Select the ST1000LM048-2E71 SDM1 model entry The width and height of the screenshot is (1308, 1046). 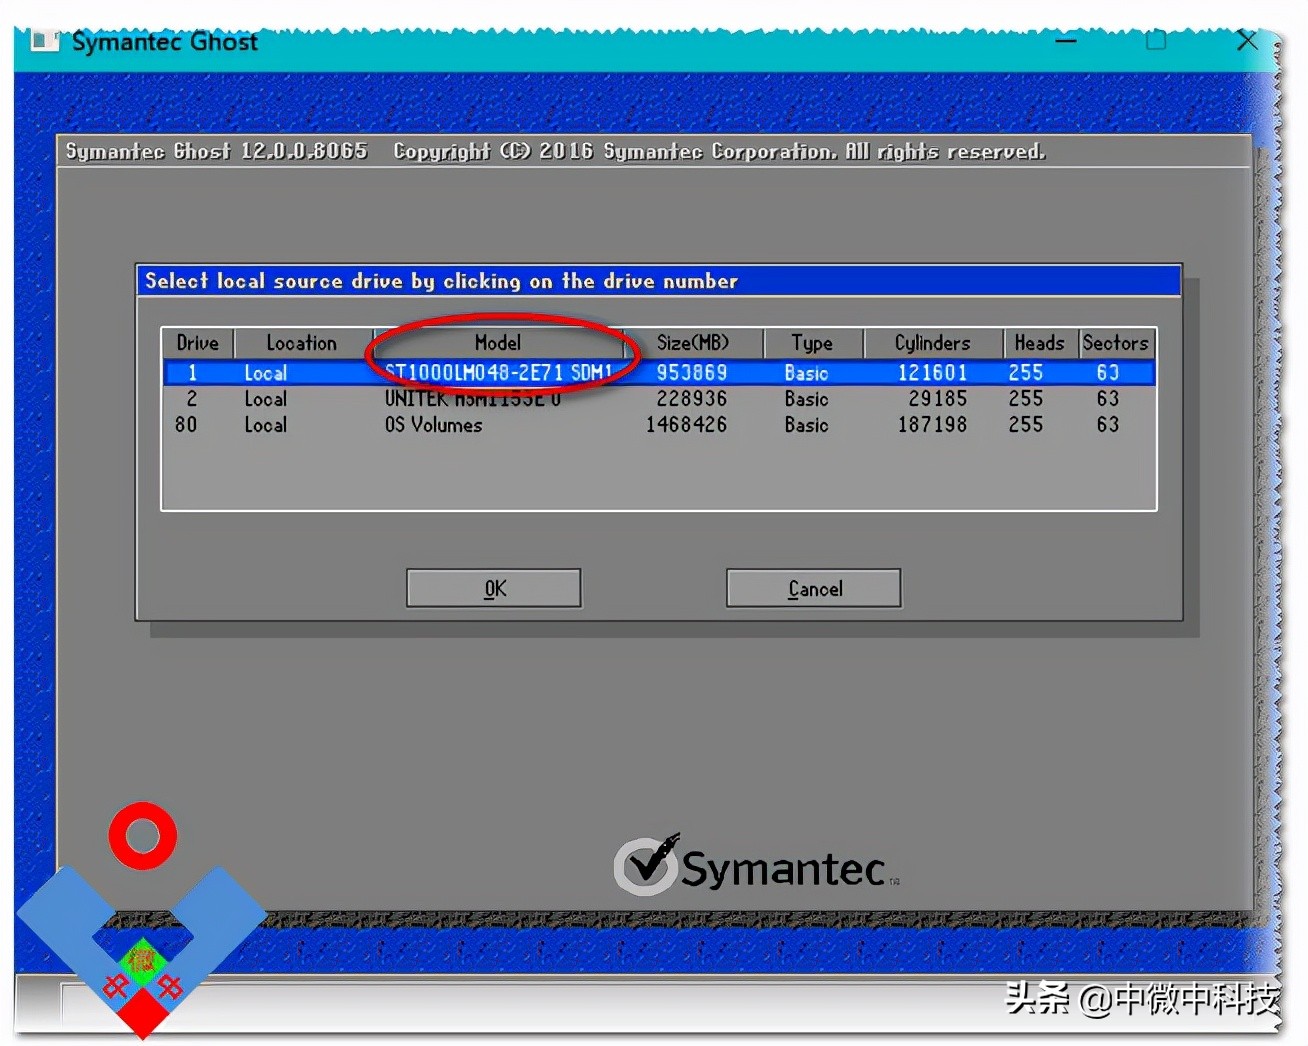(x=499, y=373)
